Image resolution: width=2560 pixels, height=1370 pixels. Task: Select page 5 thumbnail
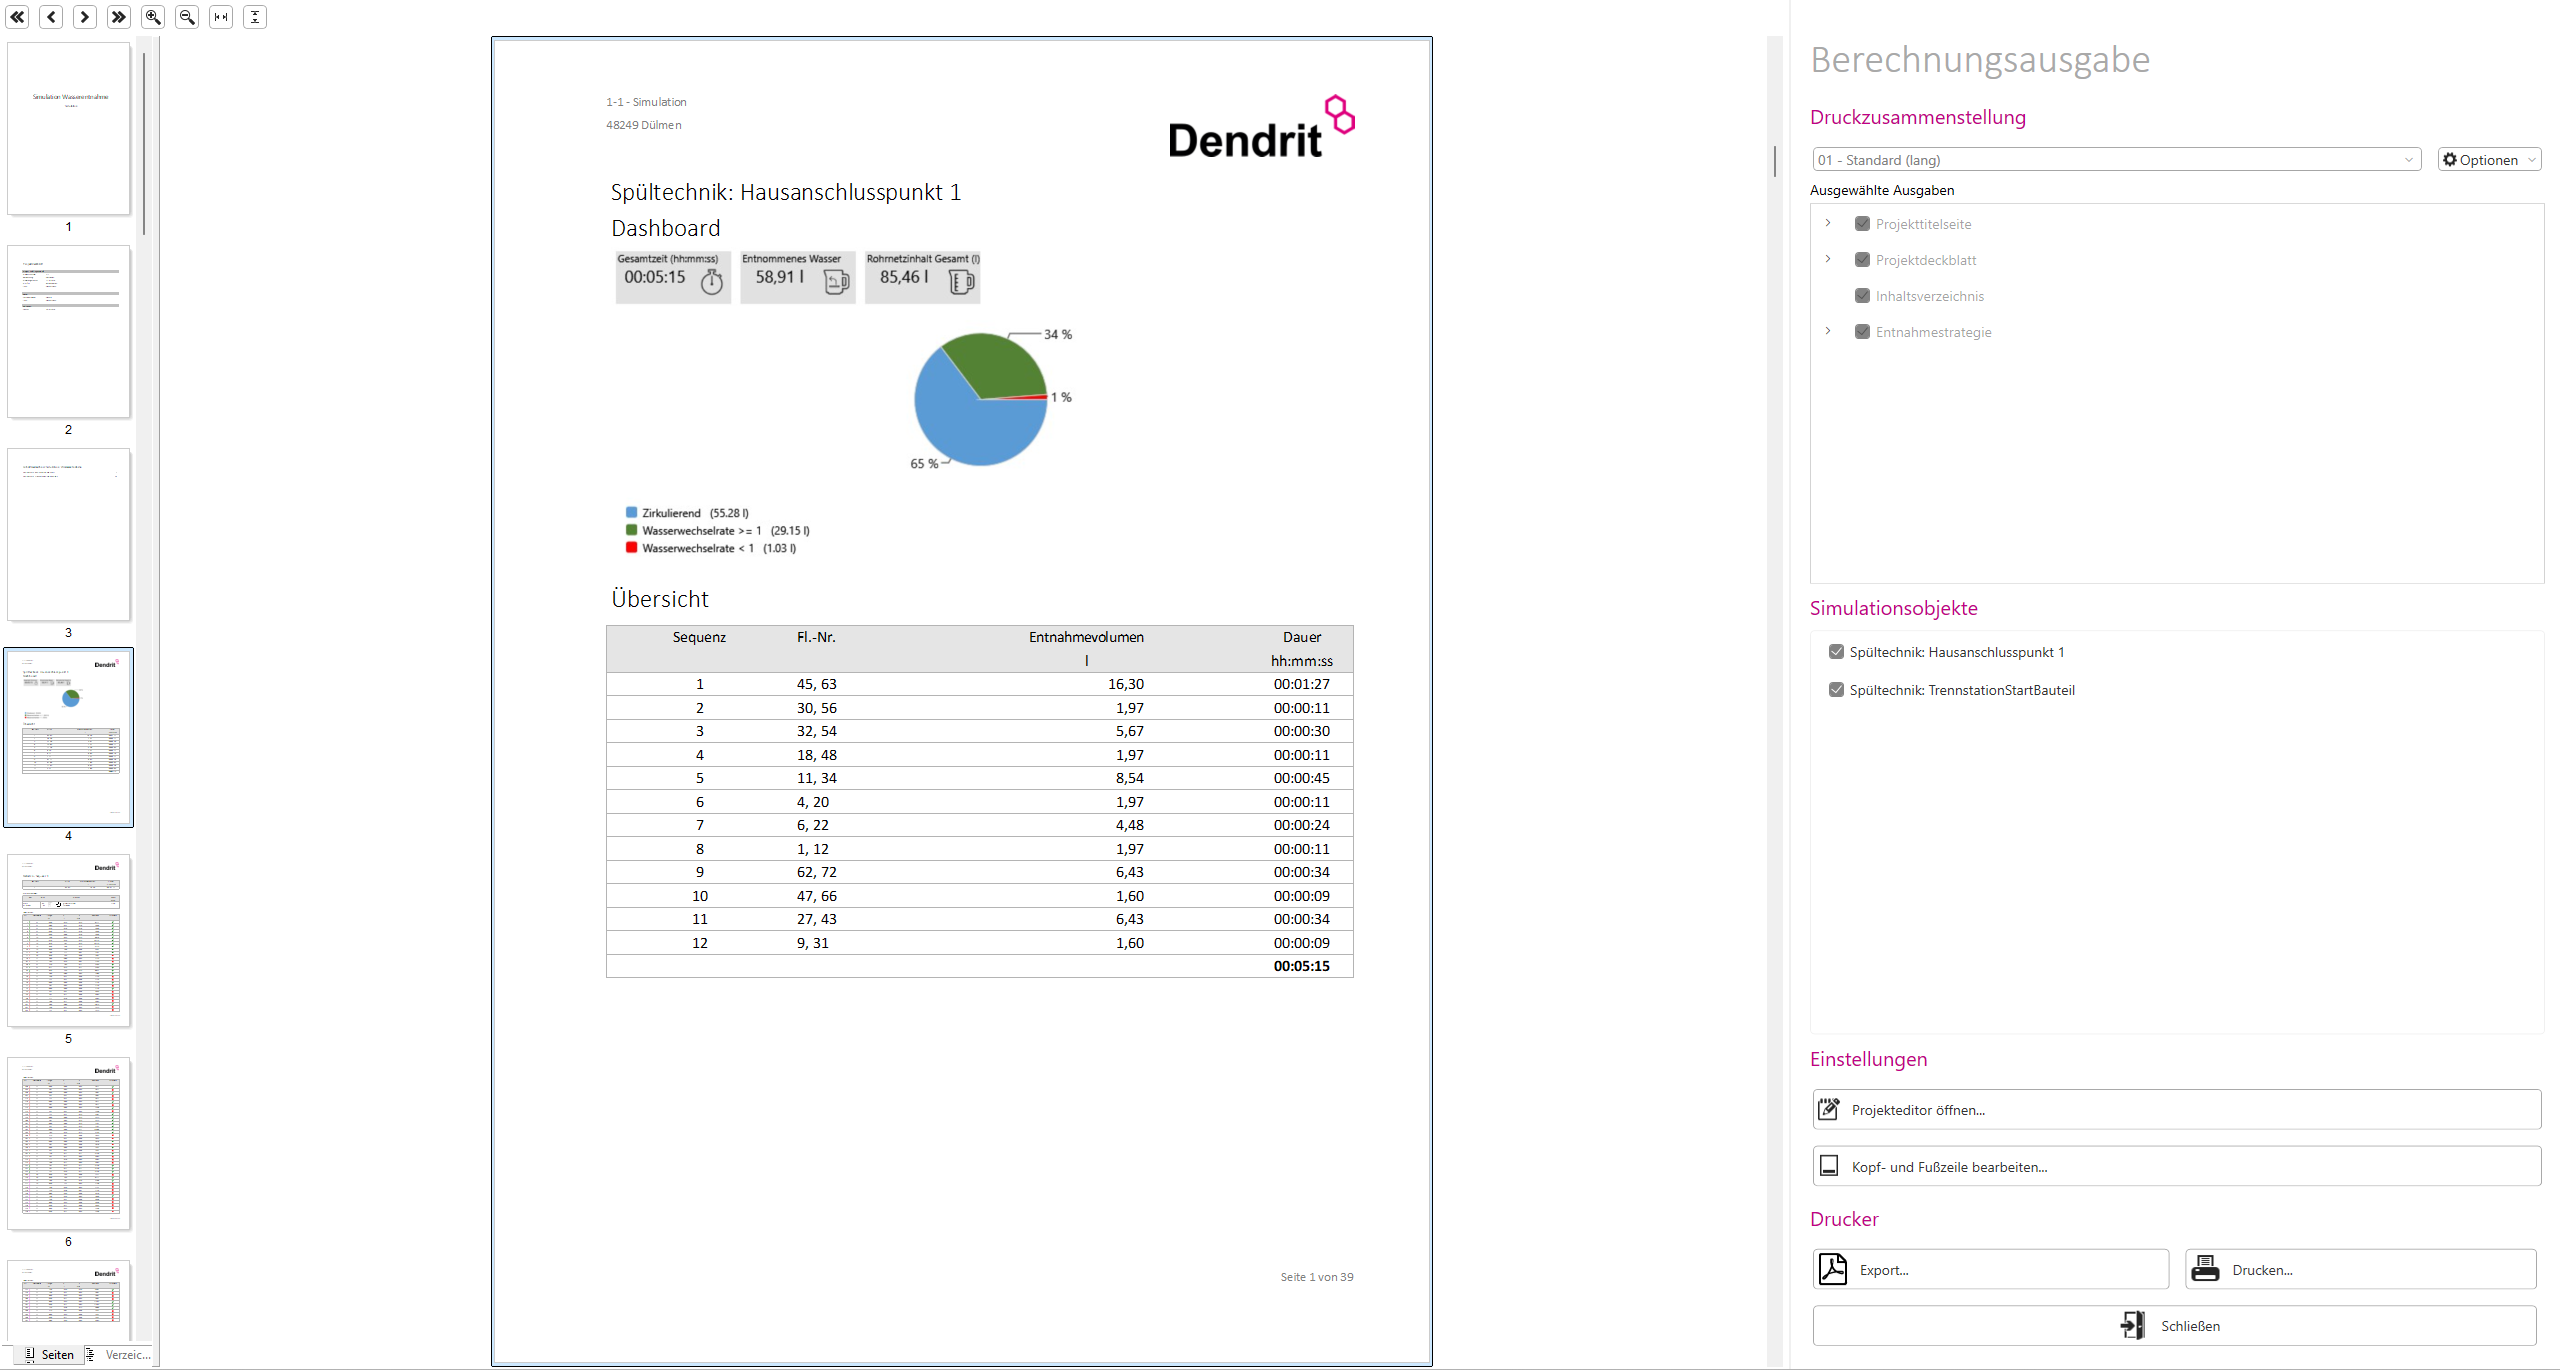69,941
